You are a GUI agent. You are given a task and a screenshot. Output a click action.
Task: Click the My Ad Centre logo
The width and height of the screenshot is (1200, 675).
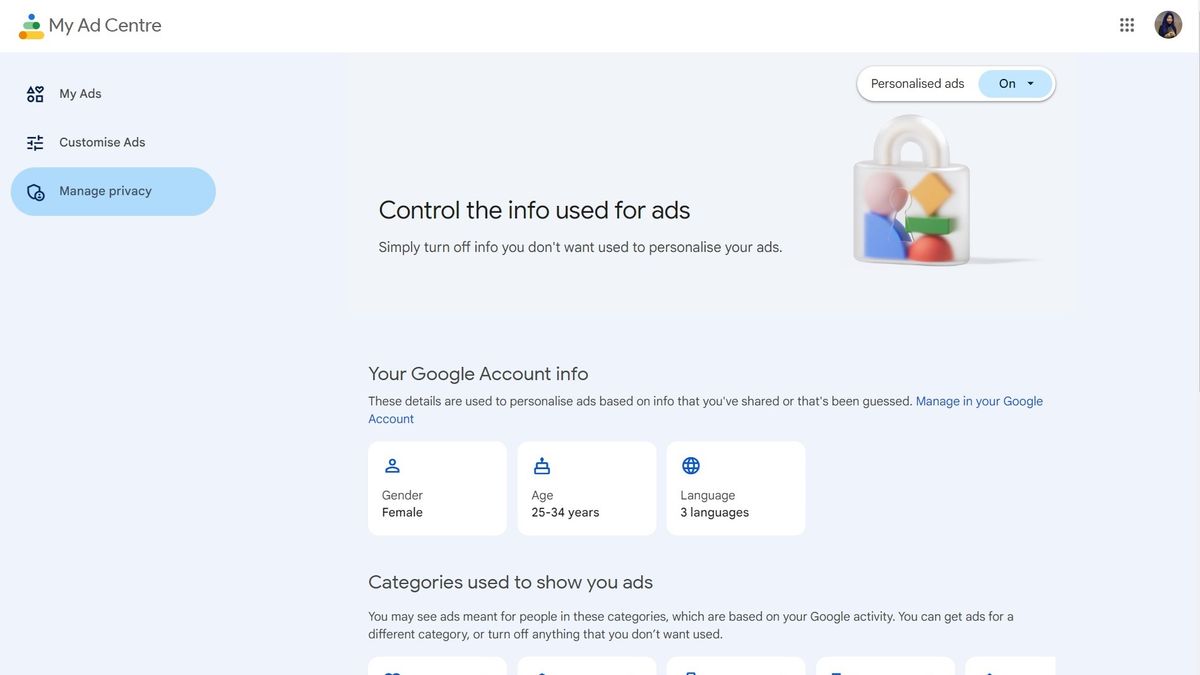coord(31,22)
